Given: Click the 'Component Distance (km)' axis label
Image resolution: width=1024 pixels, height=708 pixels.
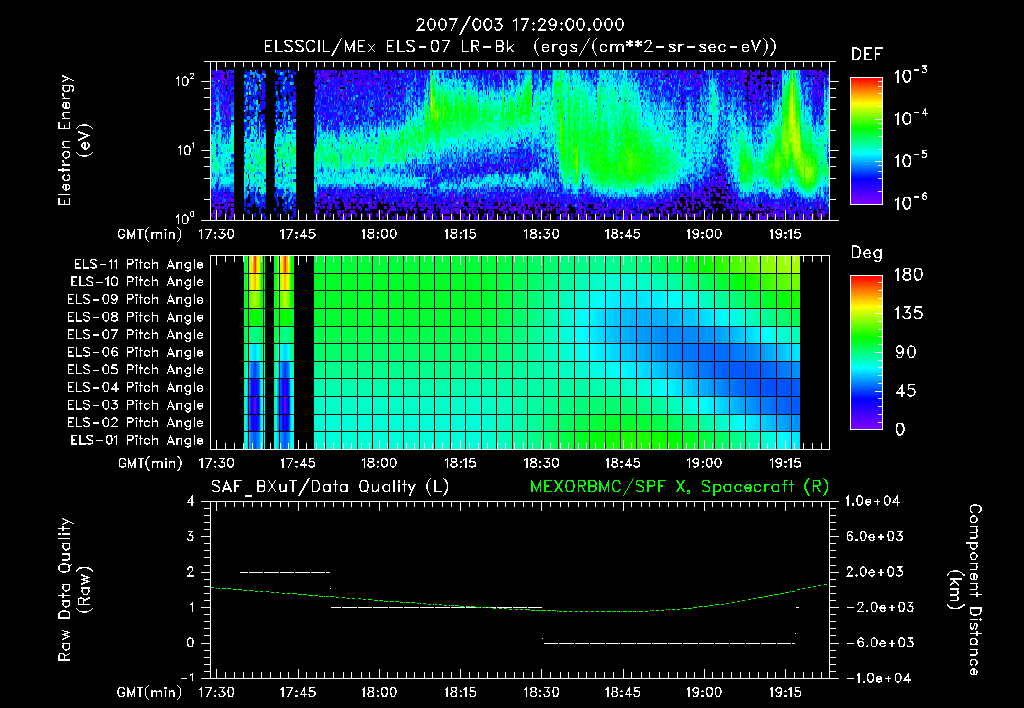Looking at the screenshot, I should pyautogui.click(x=965, y=590).
